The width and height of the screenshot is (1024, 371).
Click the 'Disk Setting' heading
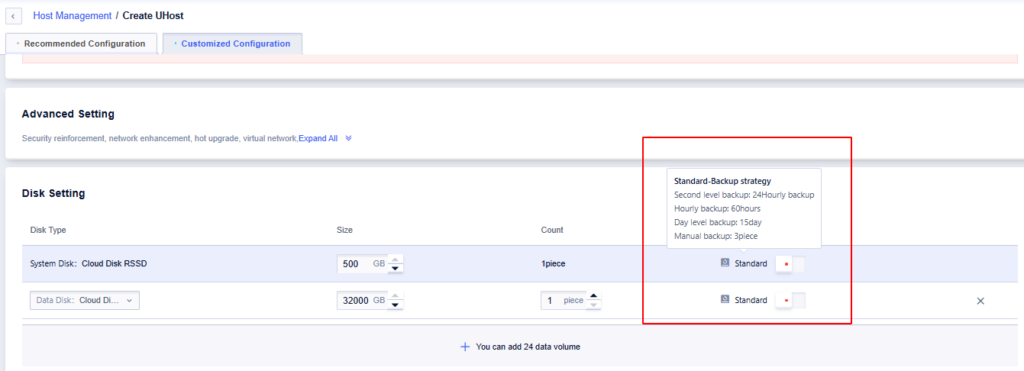(54, 193)
